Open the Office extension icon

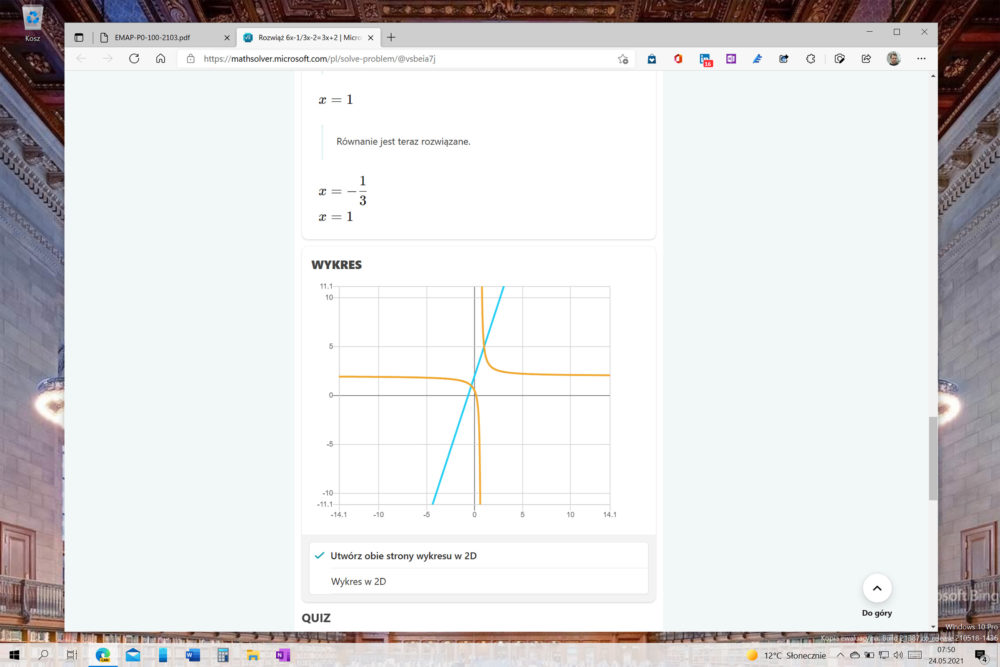pyautogui.click(x=678, y=59)
